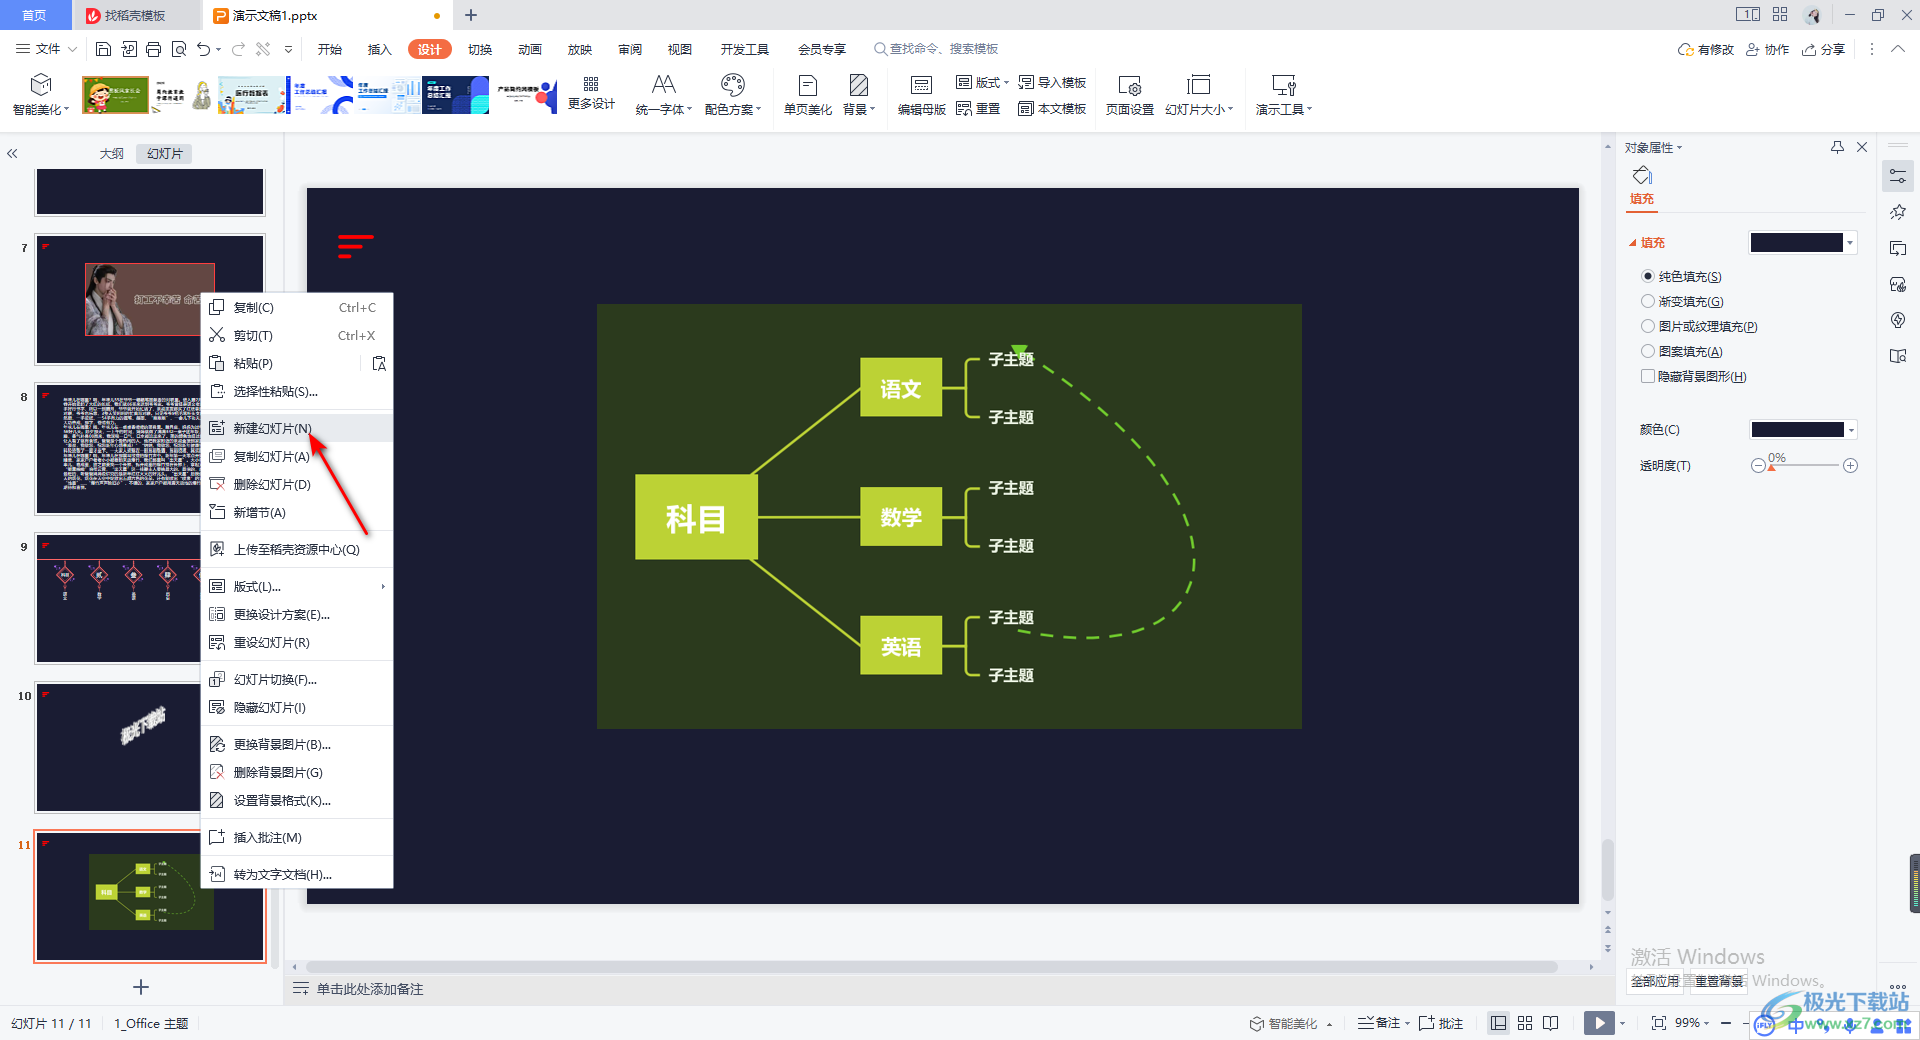
Task: Start slideshow from play button in status bar
Action: (1599, 1023)
